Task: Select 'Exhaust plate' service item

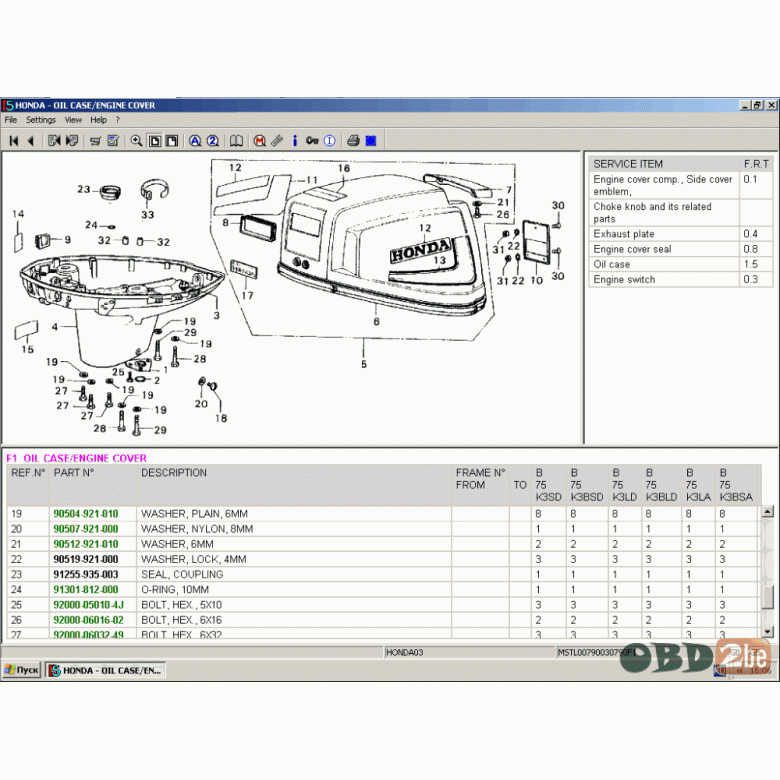Action: point(624,234)
